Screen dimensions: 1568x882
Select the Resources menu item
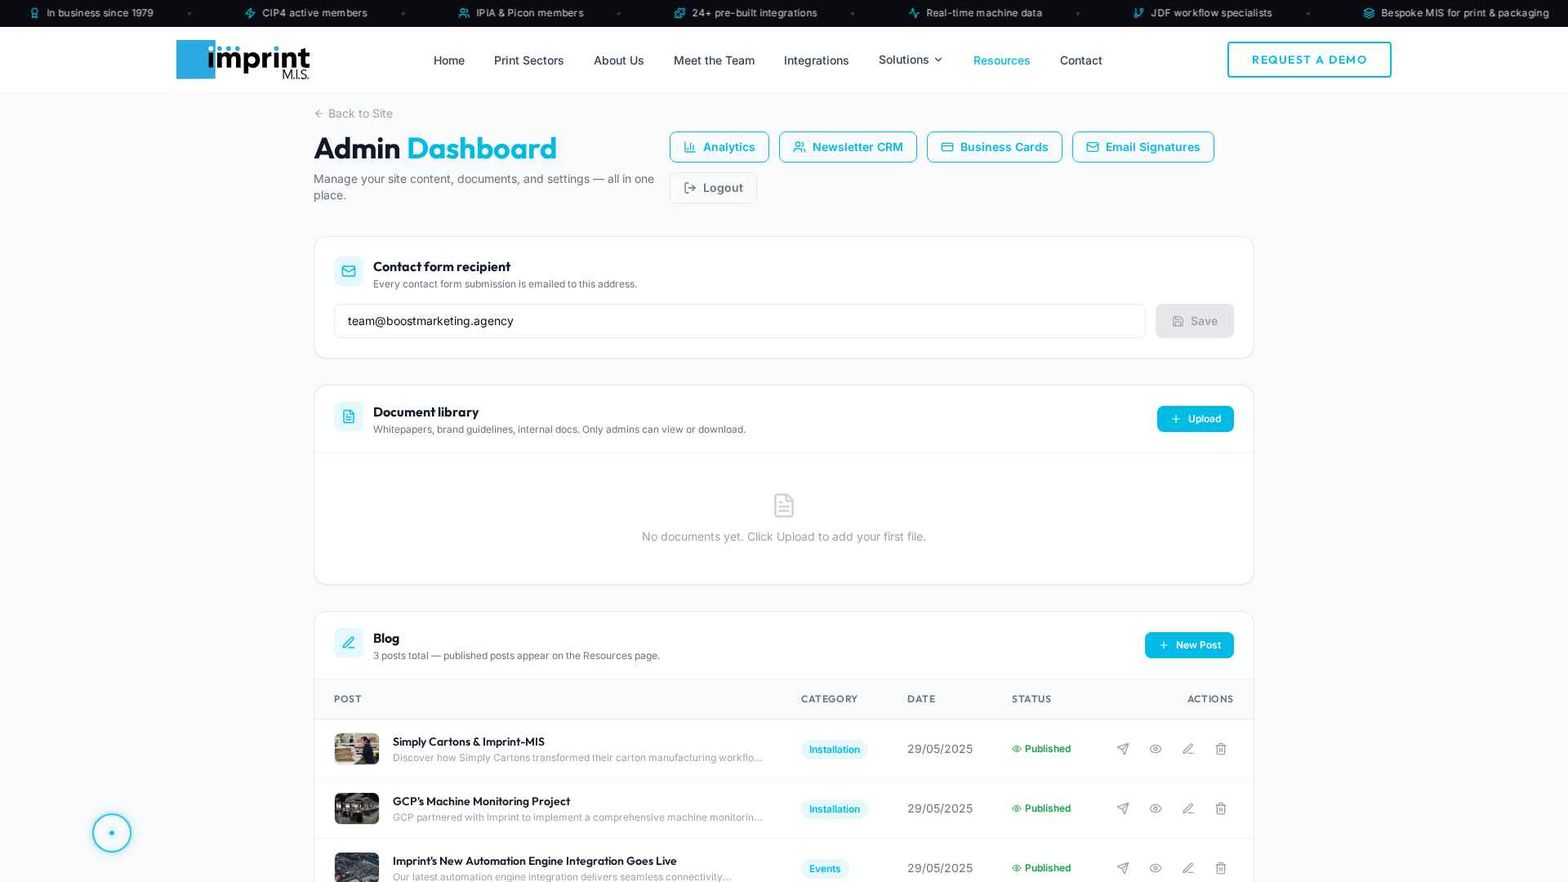tap(1001, 61)
